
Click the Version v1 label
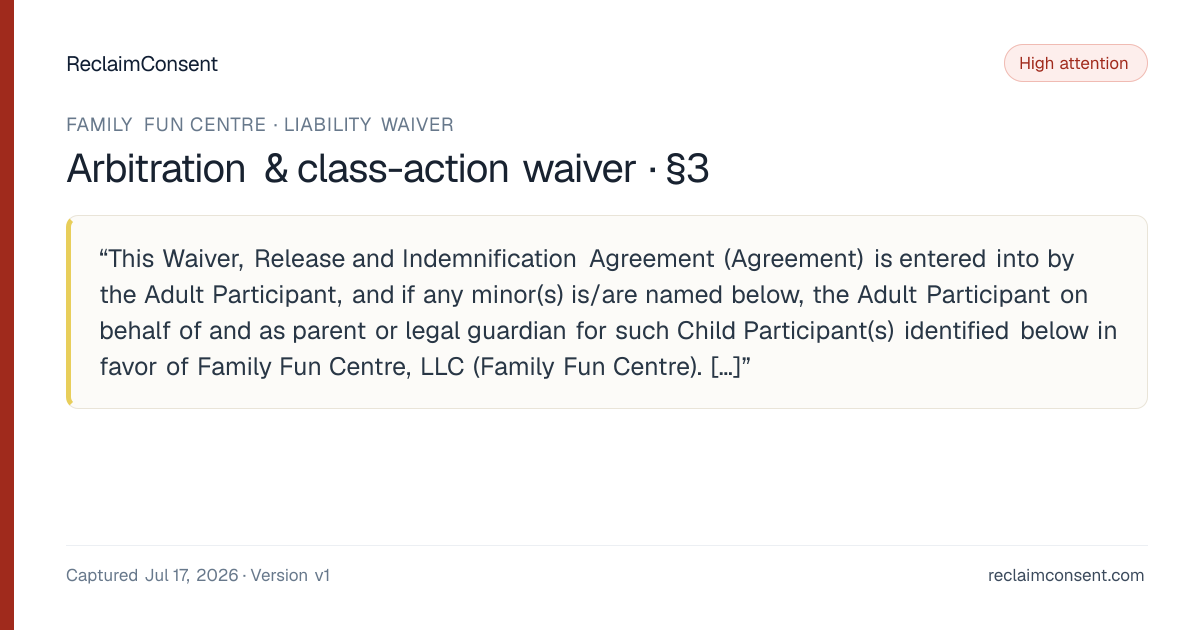coord(290,575)
